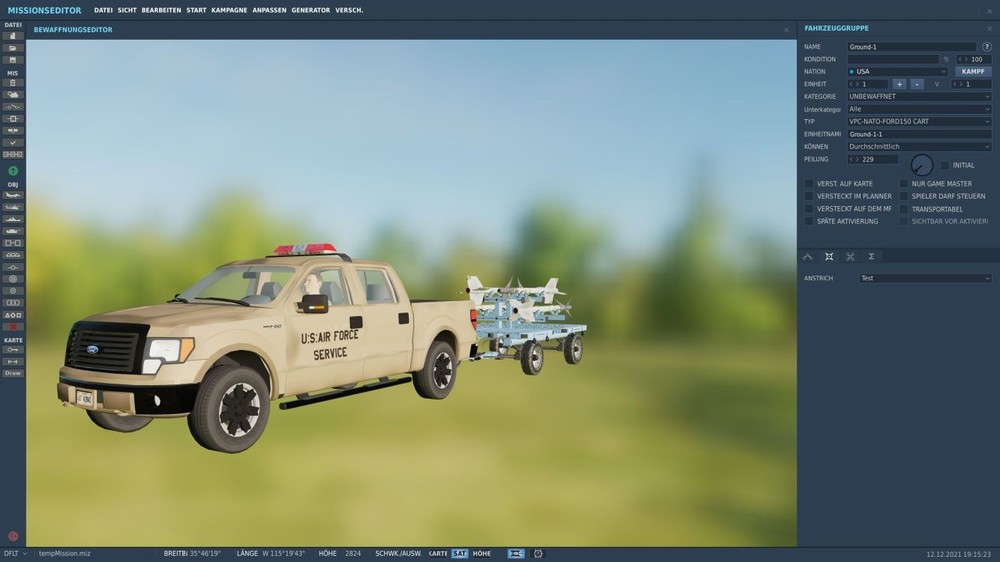1000x562 pixels.
Task: Open the START menu
Action: click(x=196, y=10)
